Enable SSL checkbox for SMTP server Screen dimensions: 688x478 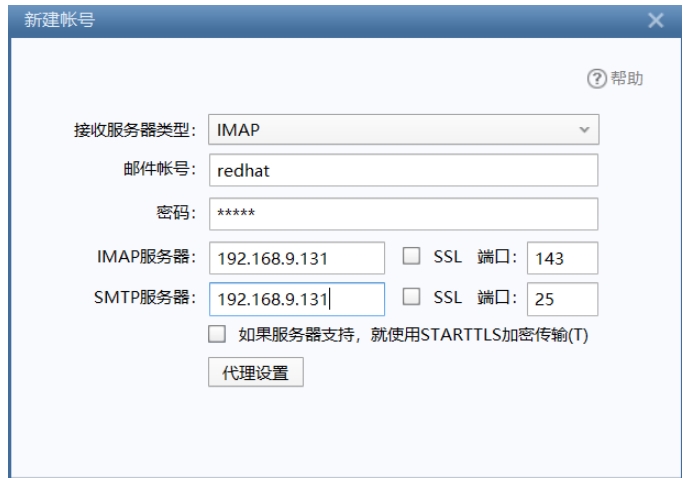click(409, 298)
